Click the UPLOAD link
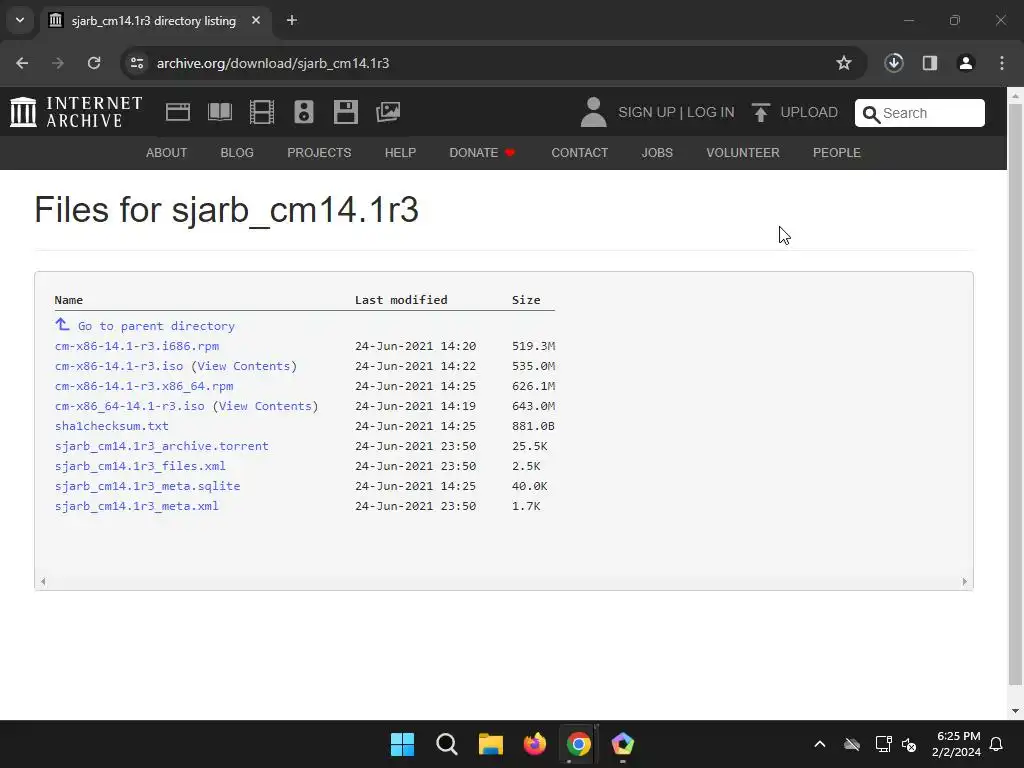1024x768 pixels. (x=809, y=112)
